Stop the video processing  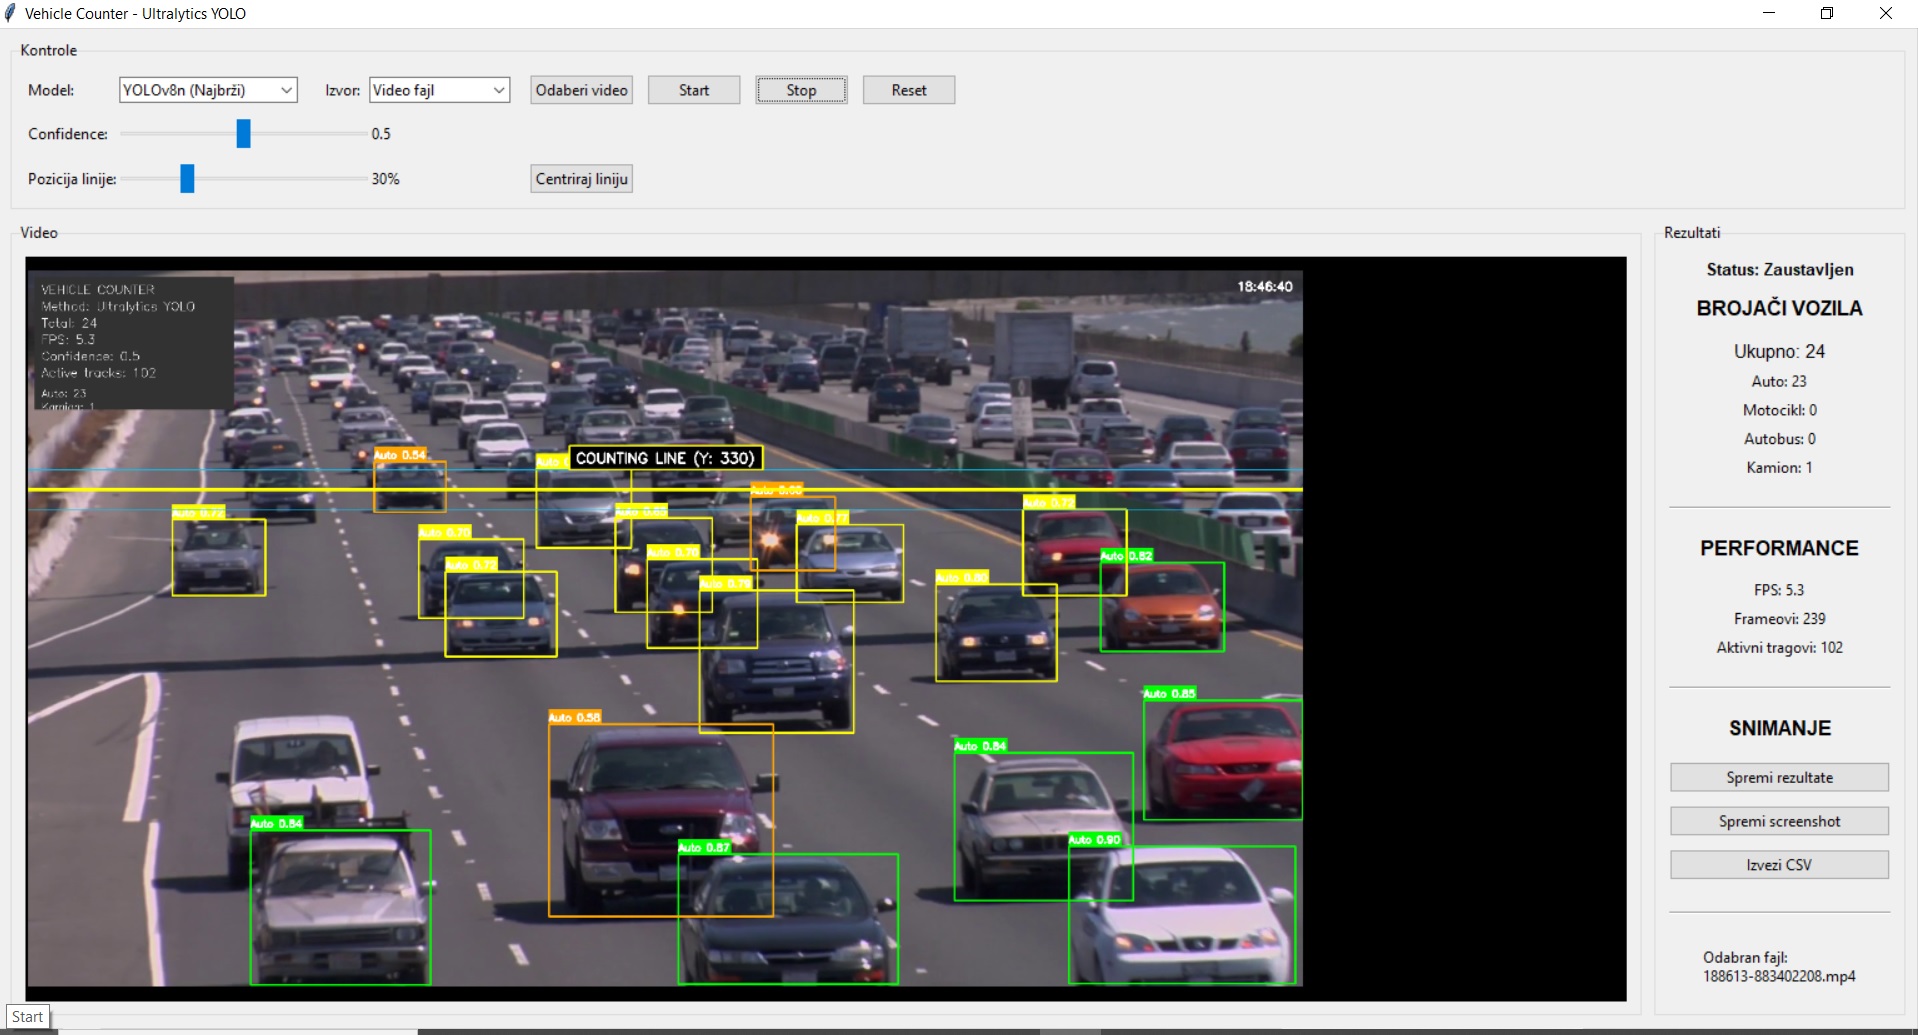point(801,90)
